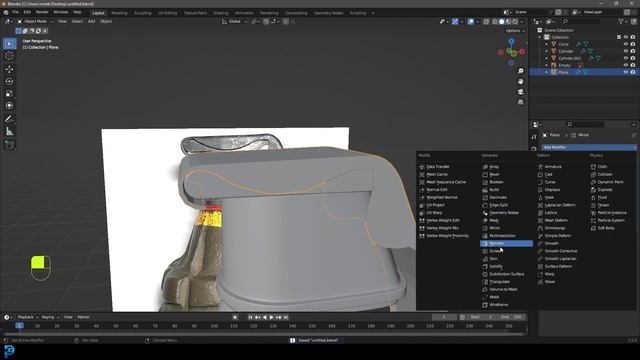640x360 pixels.
Task: Select the Measure tool in the toolbar
Action: (9, 131)
